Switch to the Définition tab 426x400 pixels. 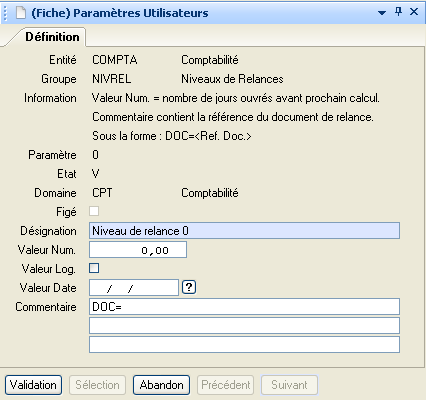[x=52, y=37]
